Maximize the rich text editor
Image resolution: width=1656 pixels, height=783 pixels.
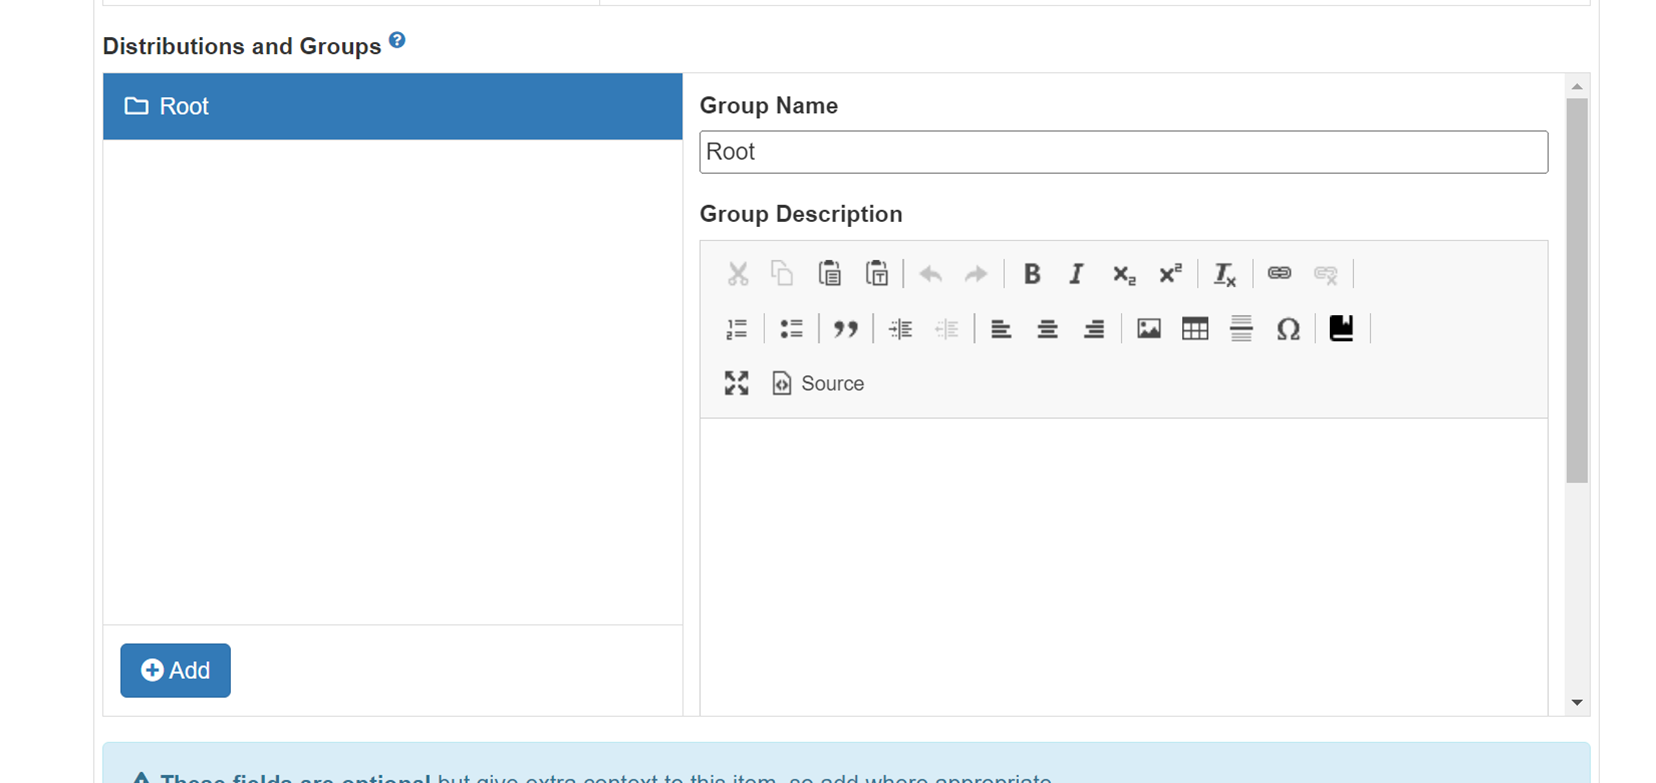click(737, 383)
